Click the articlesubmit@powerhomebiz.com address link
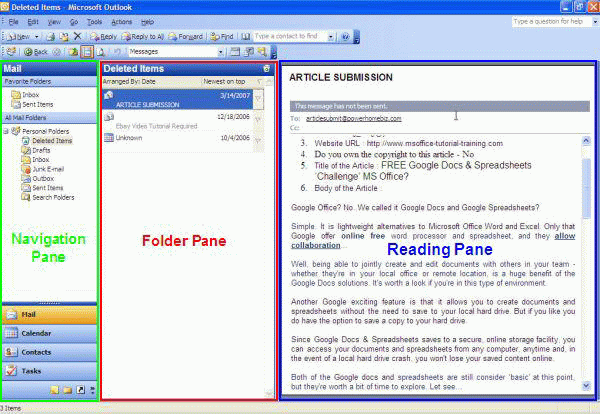 coord(354,119)
